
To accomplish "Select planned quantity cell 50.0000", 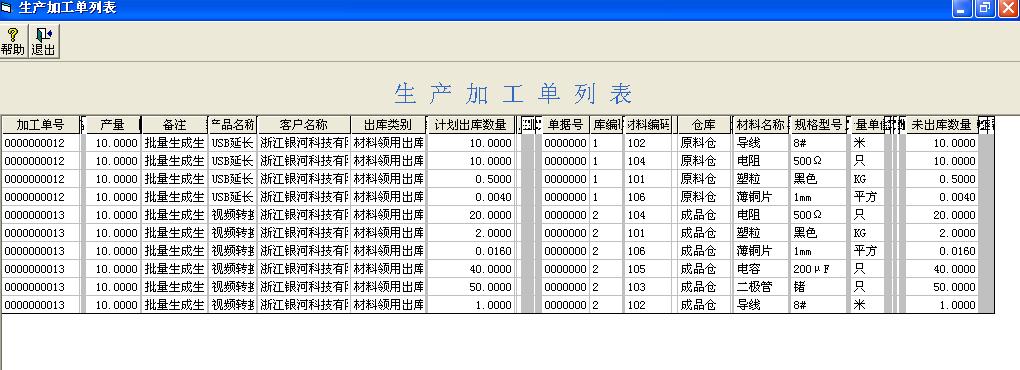I will [471, 287].
